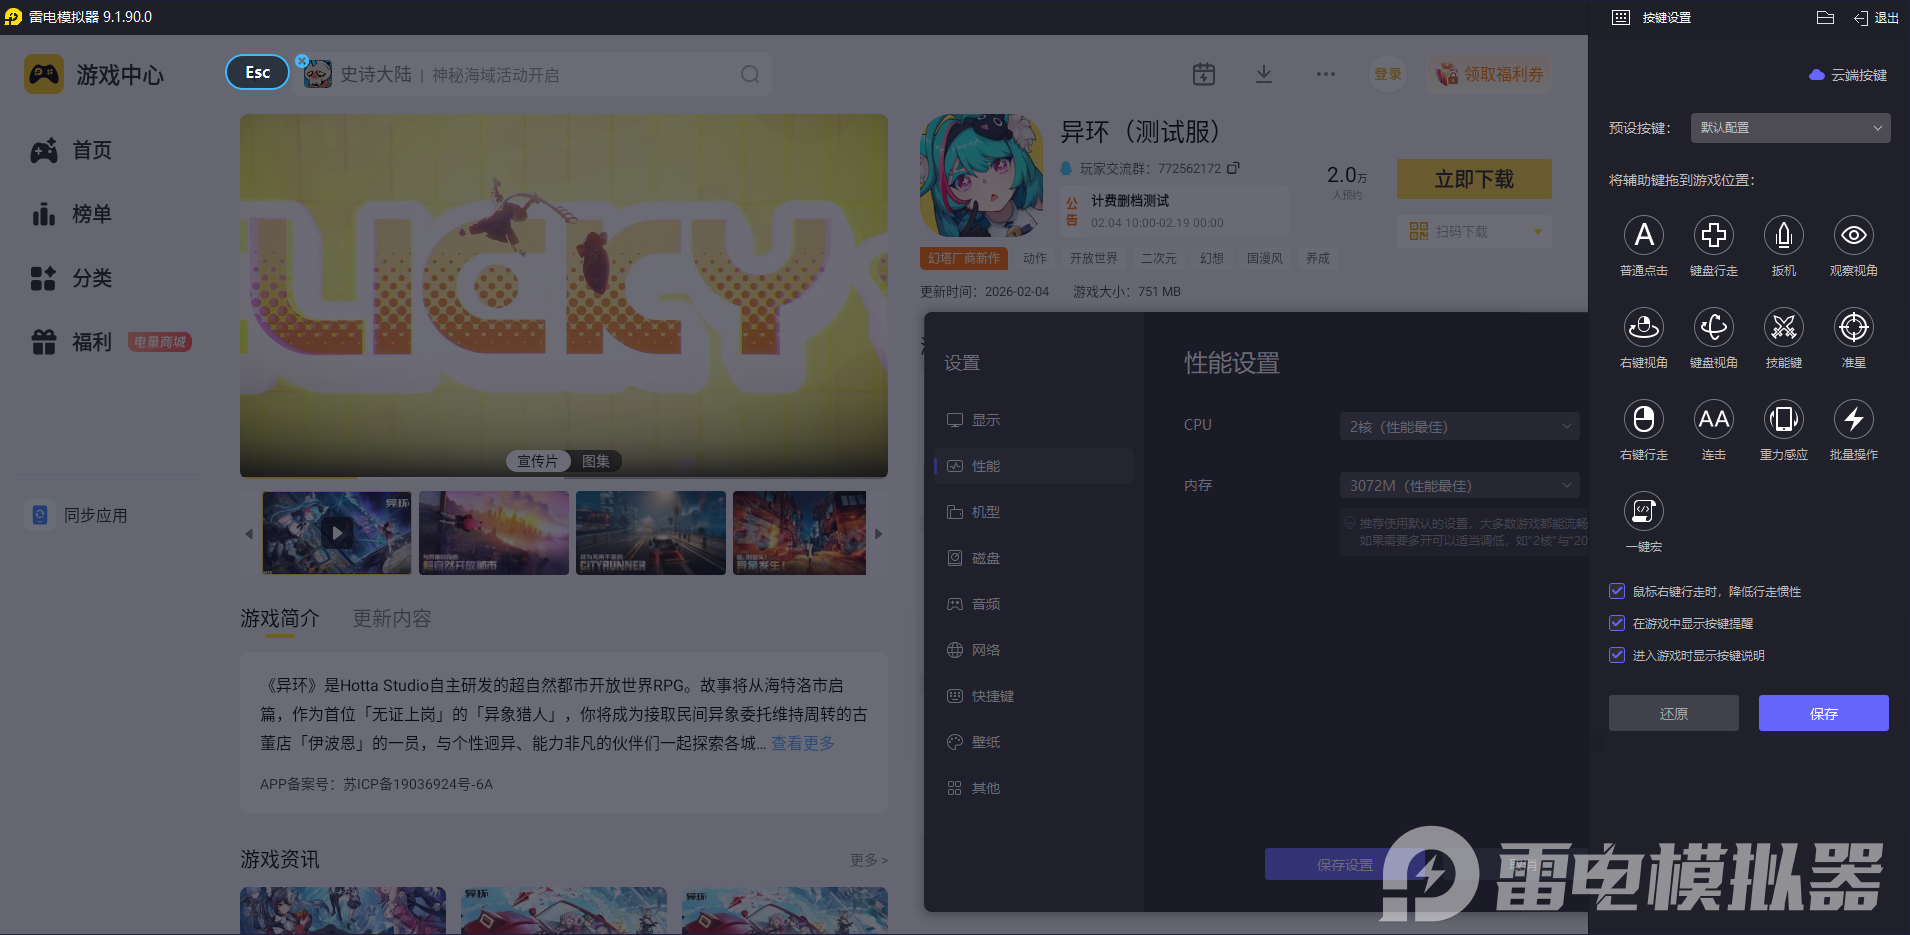Switch to the 更新内容 tab

(392, 618)
